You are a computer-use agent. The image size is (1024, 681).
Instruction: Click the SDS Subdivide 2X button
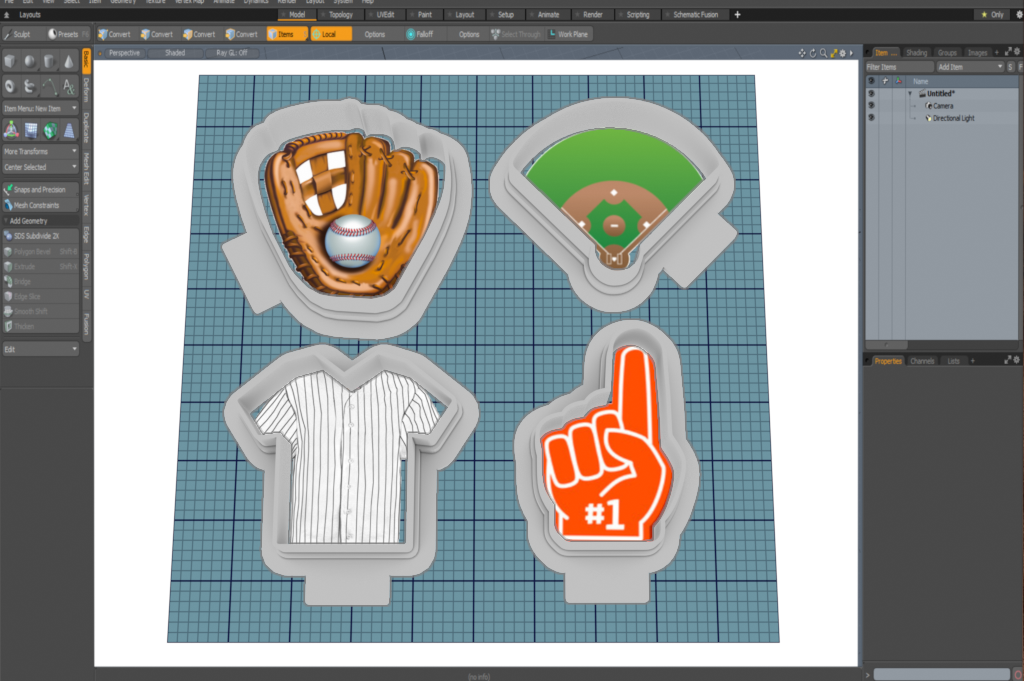40,235
